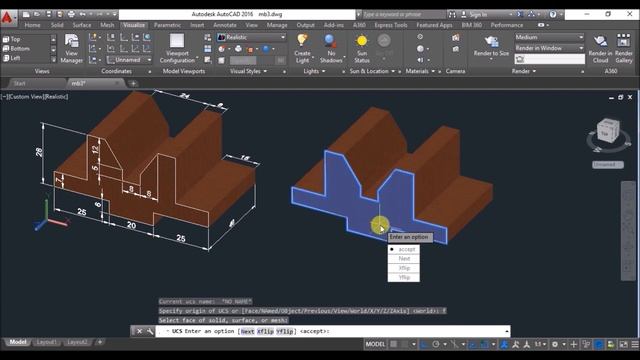Expand the Render panel
The image size is (640, 360).
[524, 71]
